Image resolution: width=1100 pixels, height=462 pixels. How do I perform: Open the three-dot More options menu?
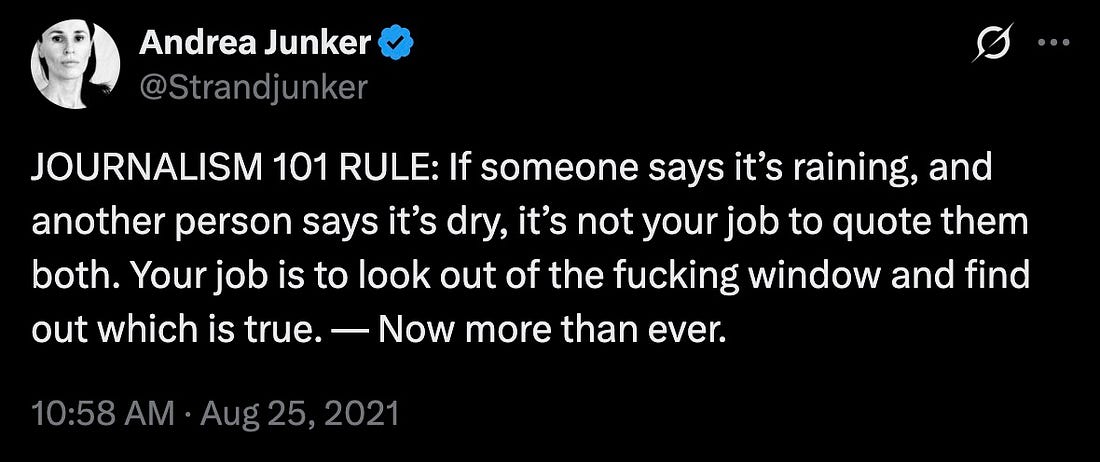pos(1053,42)
